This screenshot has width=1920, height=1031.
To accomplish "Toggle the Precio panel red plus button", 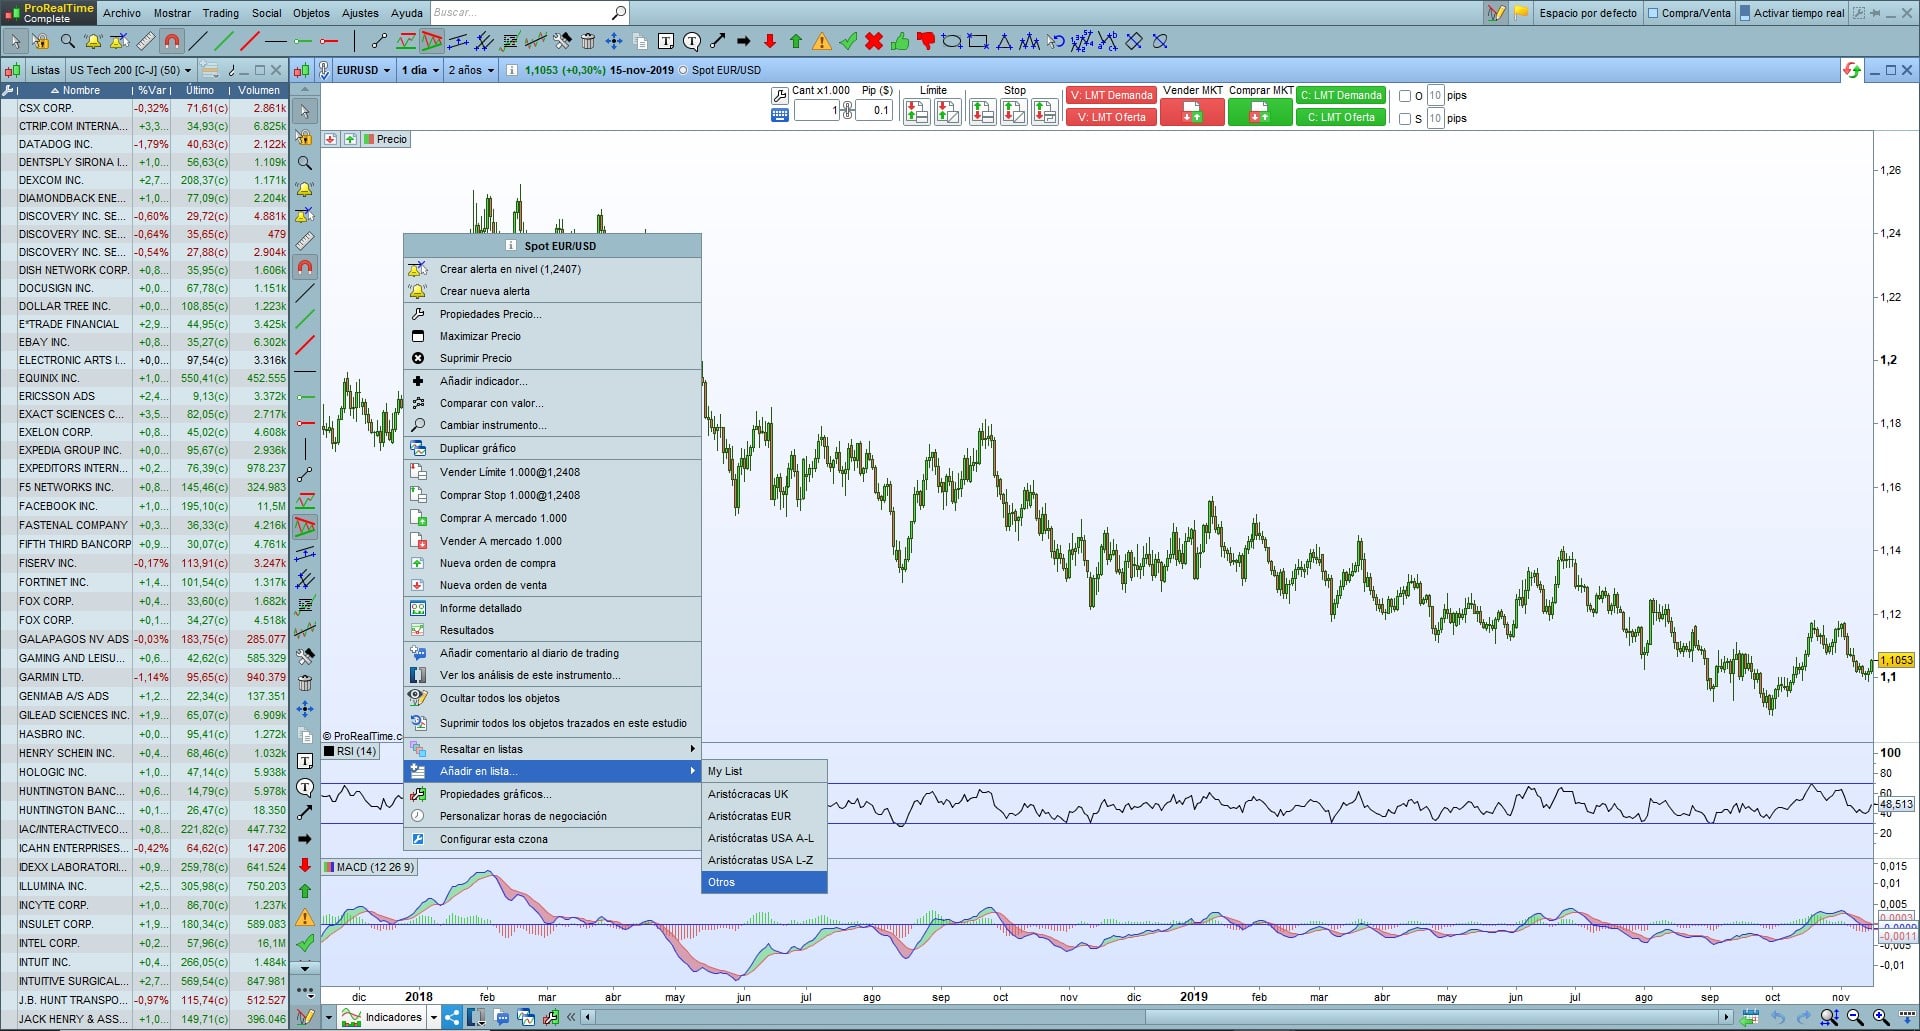I will 330,139.
